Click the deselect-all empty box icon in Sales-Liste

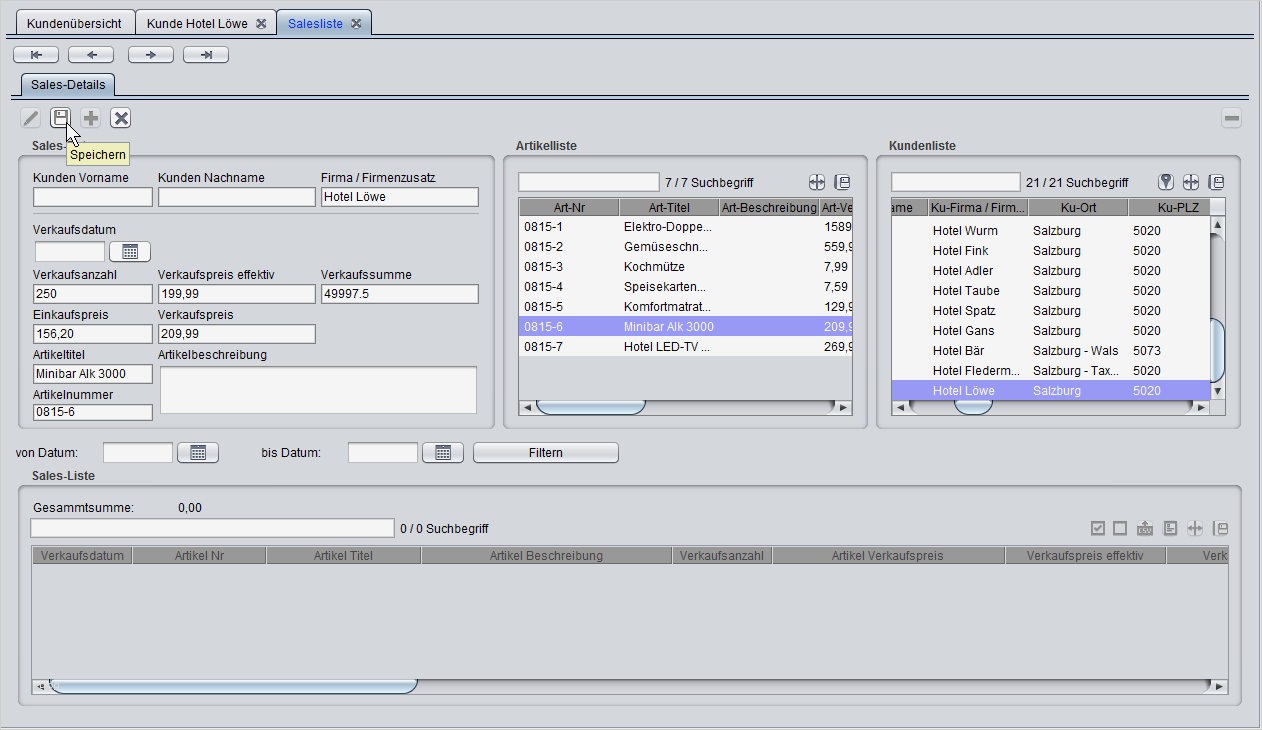(1120, 528)
